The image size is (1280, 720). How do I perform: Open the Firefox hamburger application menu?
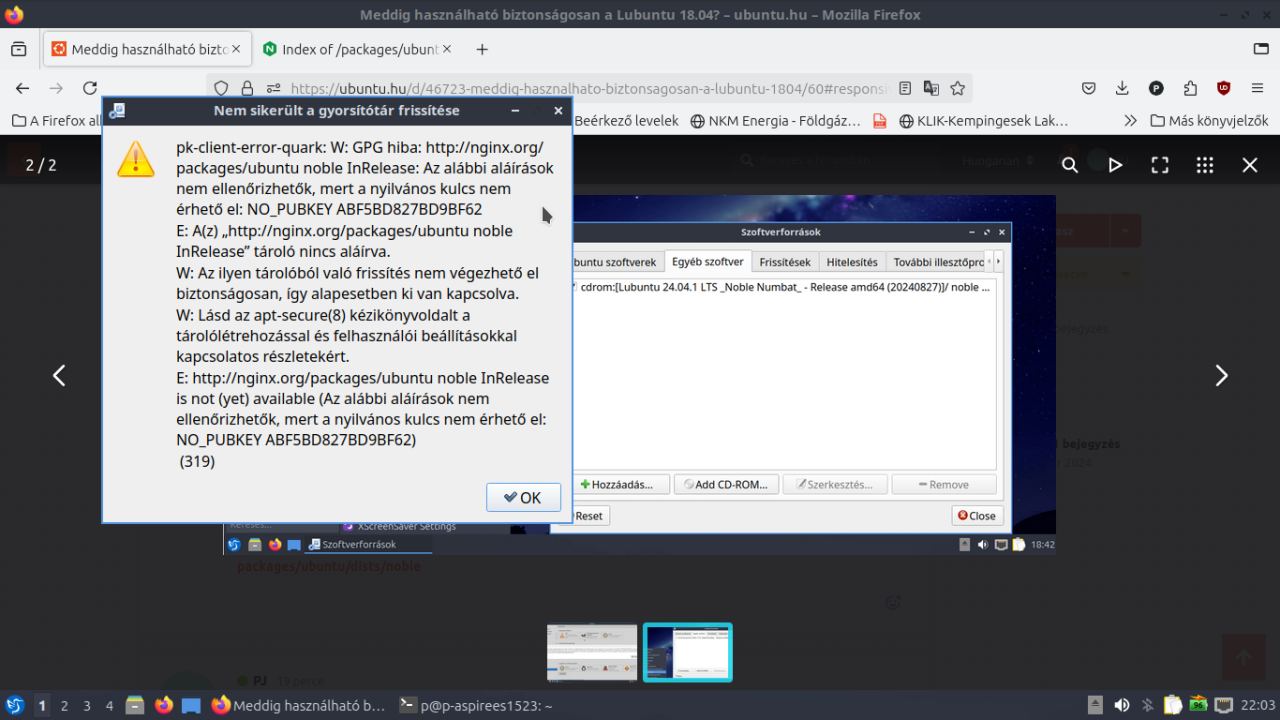1257,88
